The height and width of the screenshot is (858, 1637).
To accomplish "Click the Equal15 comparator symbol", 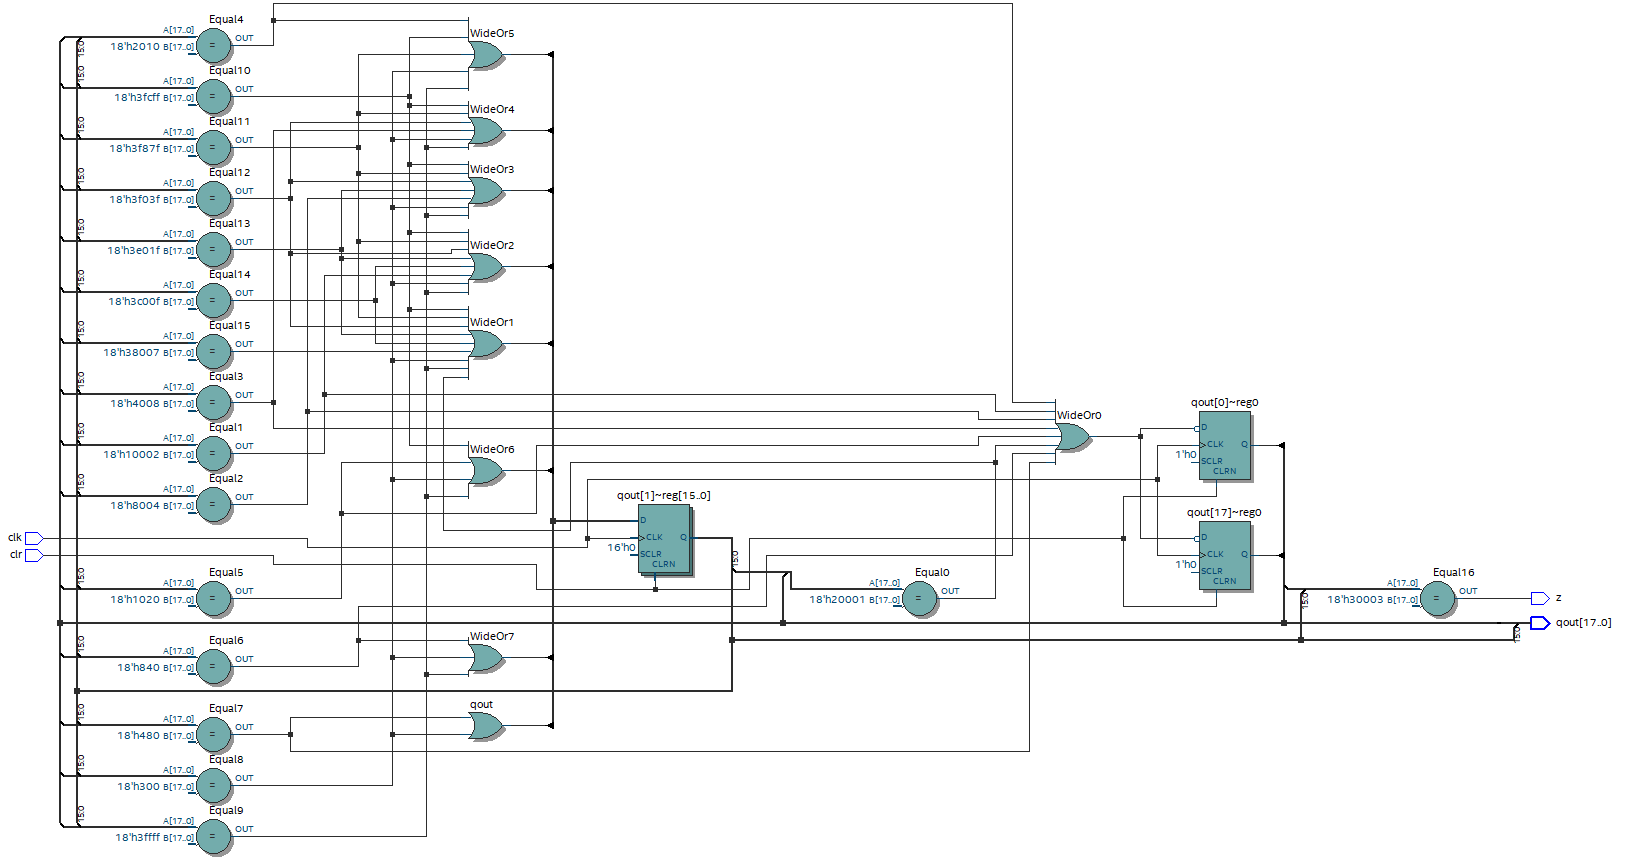I will pos(213,352).
